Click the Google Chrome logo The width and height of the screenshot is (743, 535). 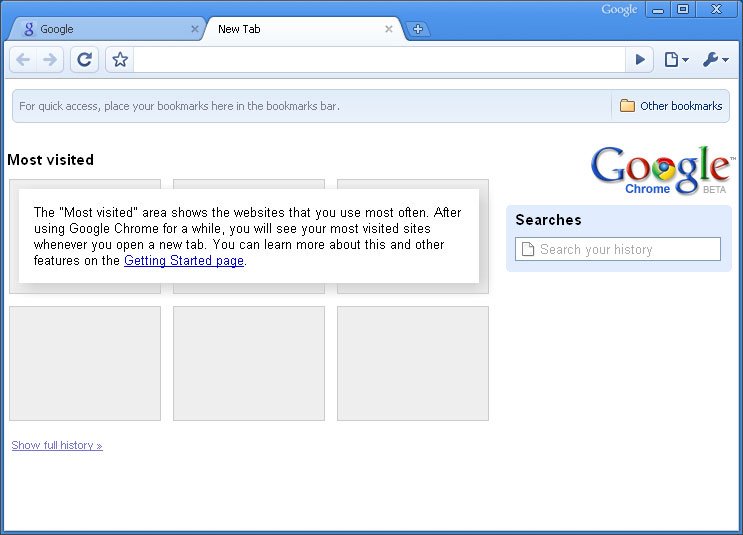[x=660, y=170]
